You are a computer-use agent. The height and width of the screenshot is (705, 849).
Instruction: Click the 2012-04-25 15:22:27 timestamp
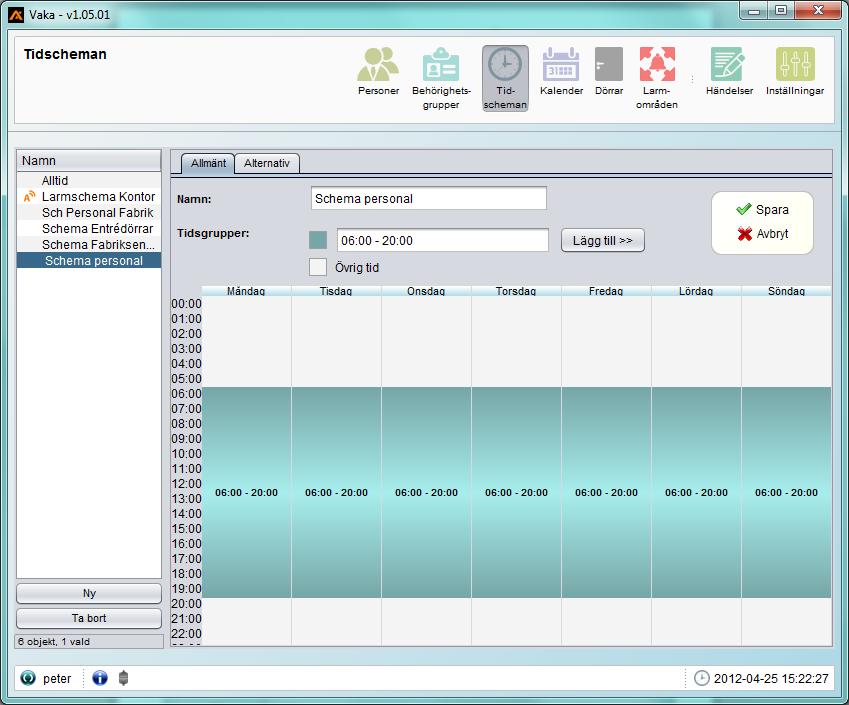(x=771, y=678)
